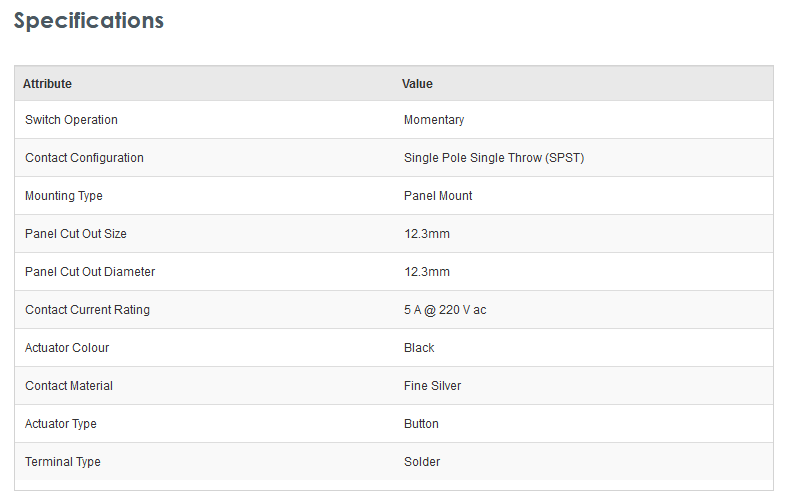Click the Panel Cut Out Diameter label

tap(90, 272)
